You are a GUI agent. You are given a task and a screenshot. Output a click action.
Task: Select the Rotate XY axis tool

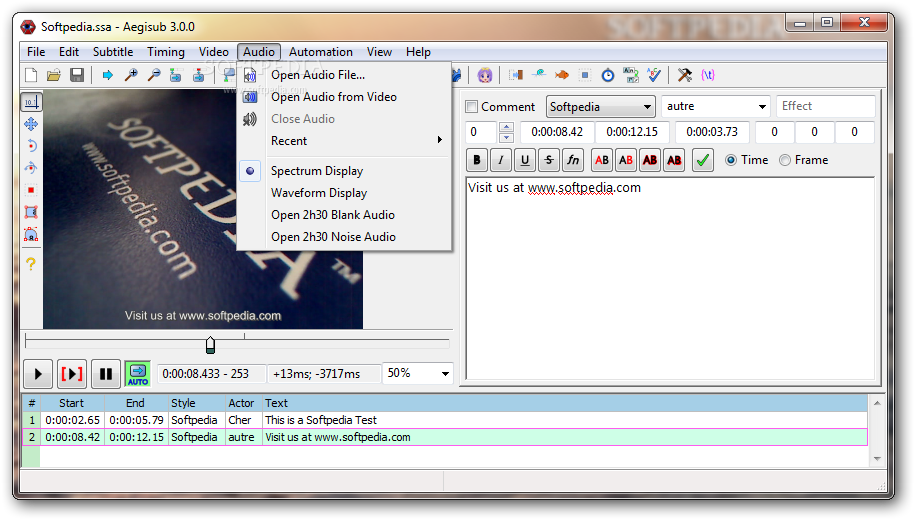(x=31, y=168)
